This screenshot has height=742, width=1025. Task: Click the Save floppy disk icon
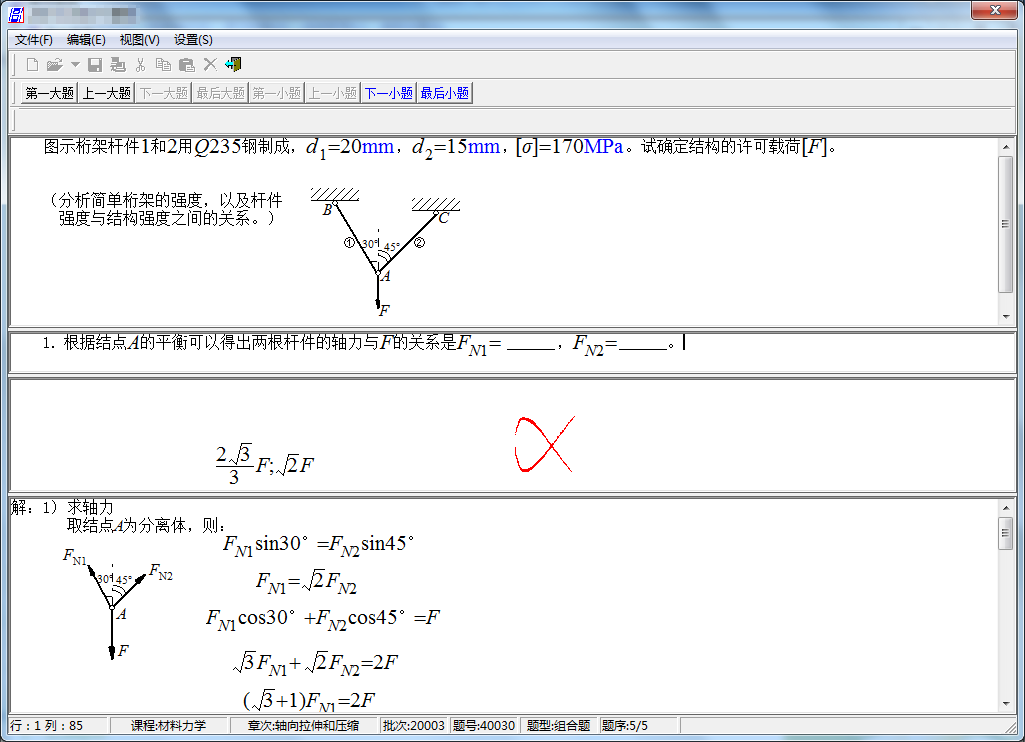95,65
